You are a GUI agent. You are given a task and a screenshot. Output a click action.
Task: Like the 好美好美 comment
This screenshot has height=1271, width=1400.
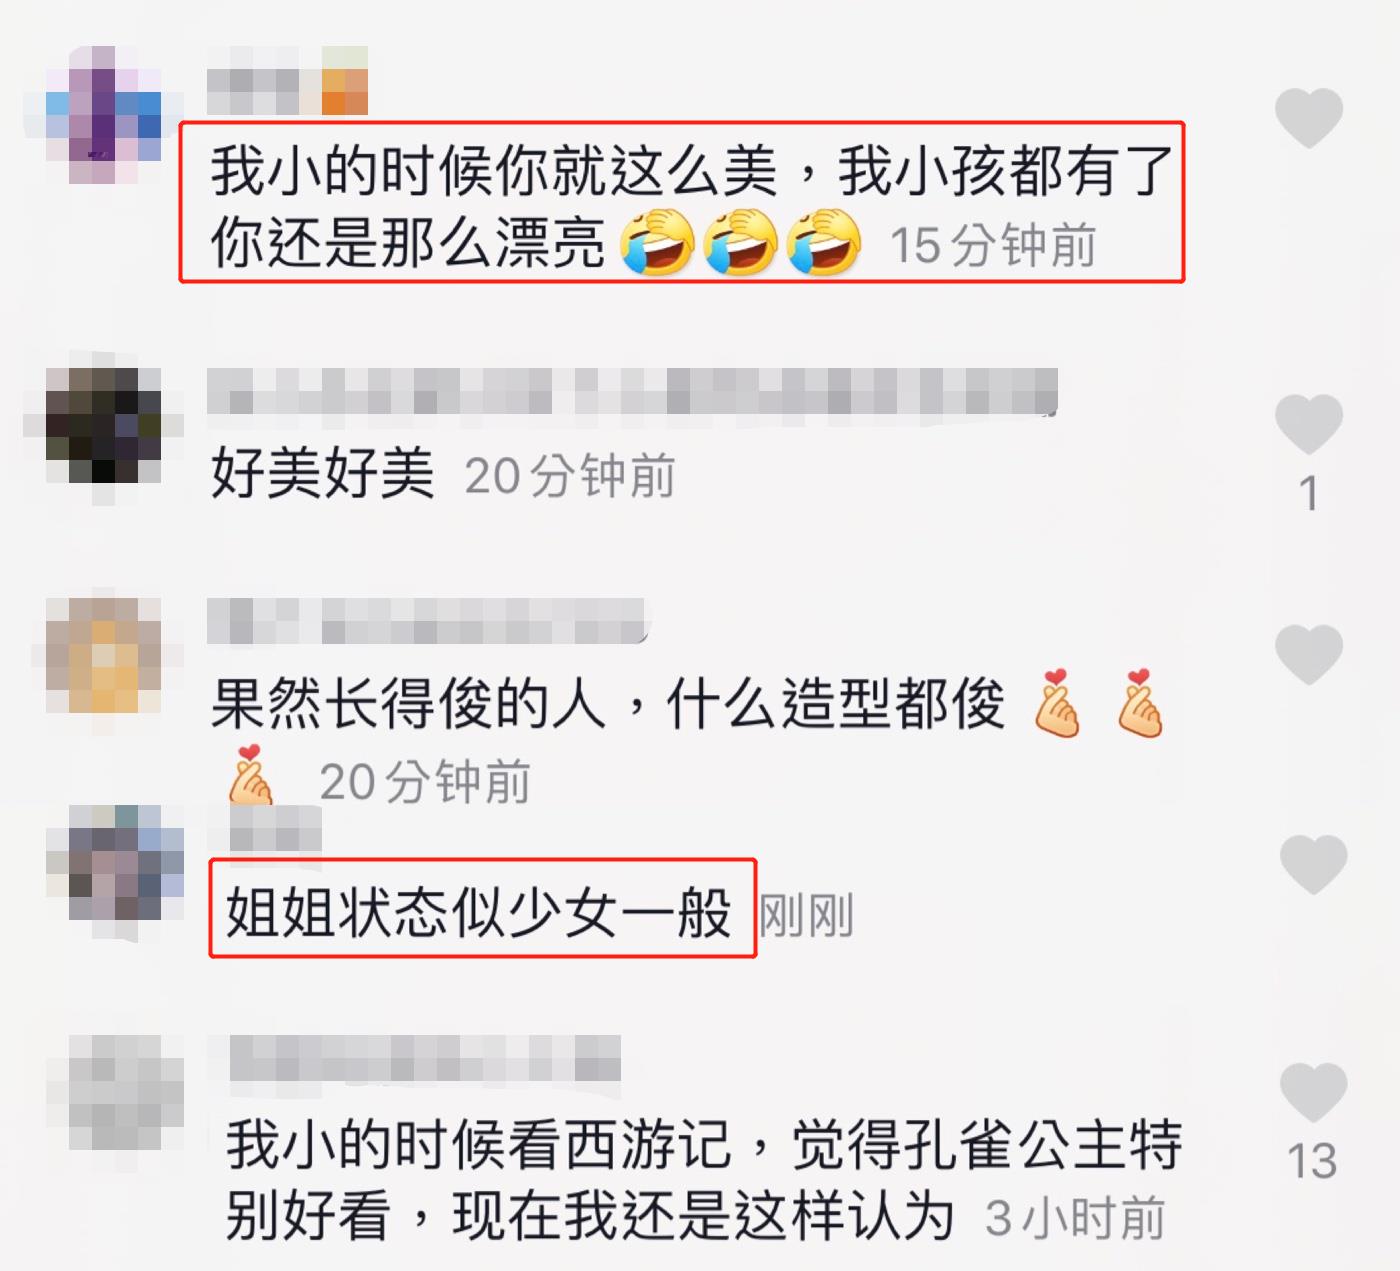pyautogui.click(x=1309, y=424)
